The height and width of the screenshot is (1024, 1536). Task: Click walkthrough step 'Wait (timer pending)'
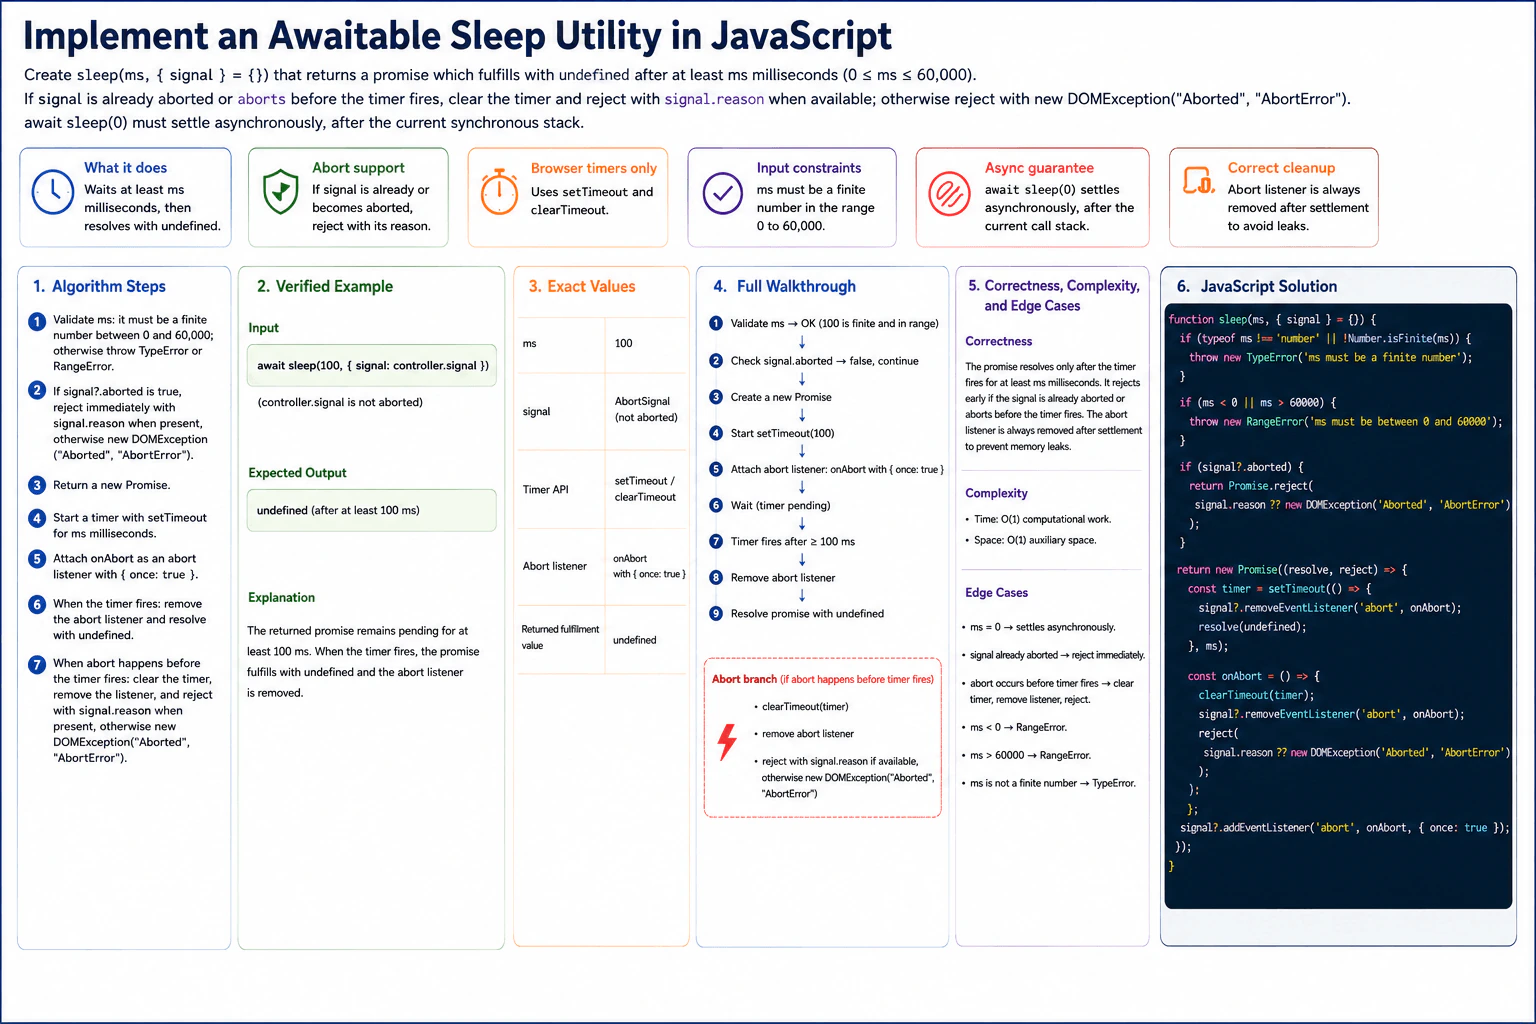pyautogui.click(x=780, y=505)
